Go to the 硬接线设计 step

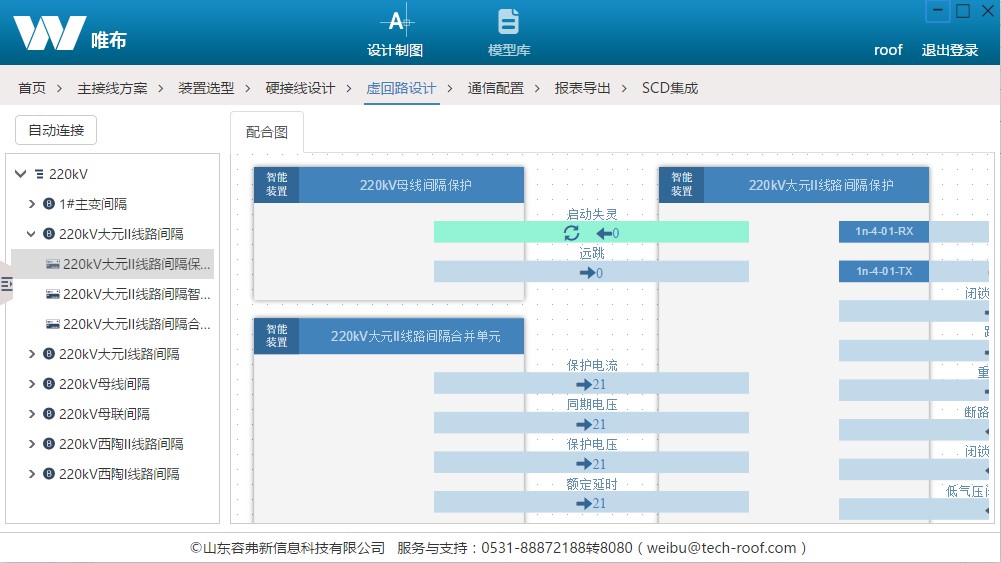tap(300, 88)
